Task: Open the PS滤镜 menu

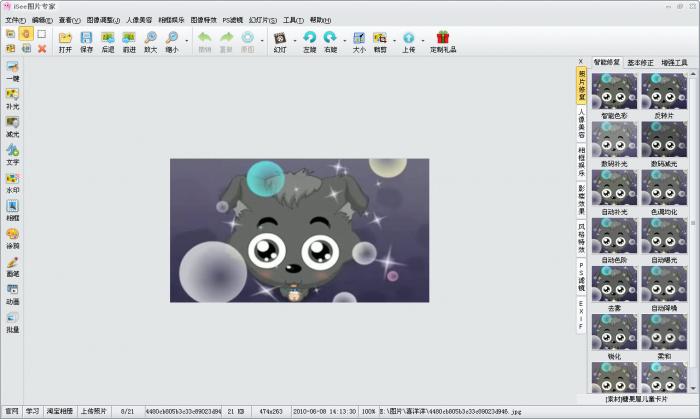Action: click(233, 20)
